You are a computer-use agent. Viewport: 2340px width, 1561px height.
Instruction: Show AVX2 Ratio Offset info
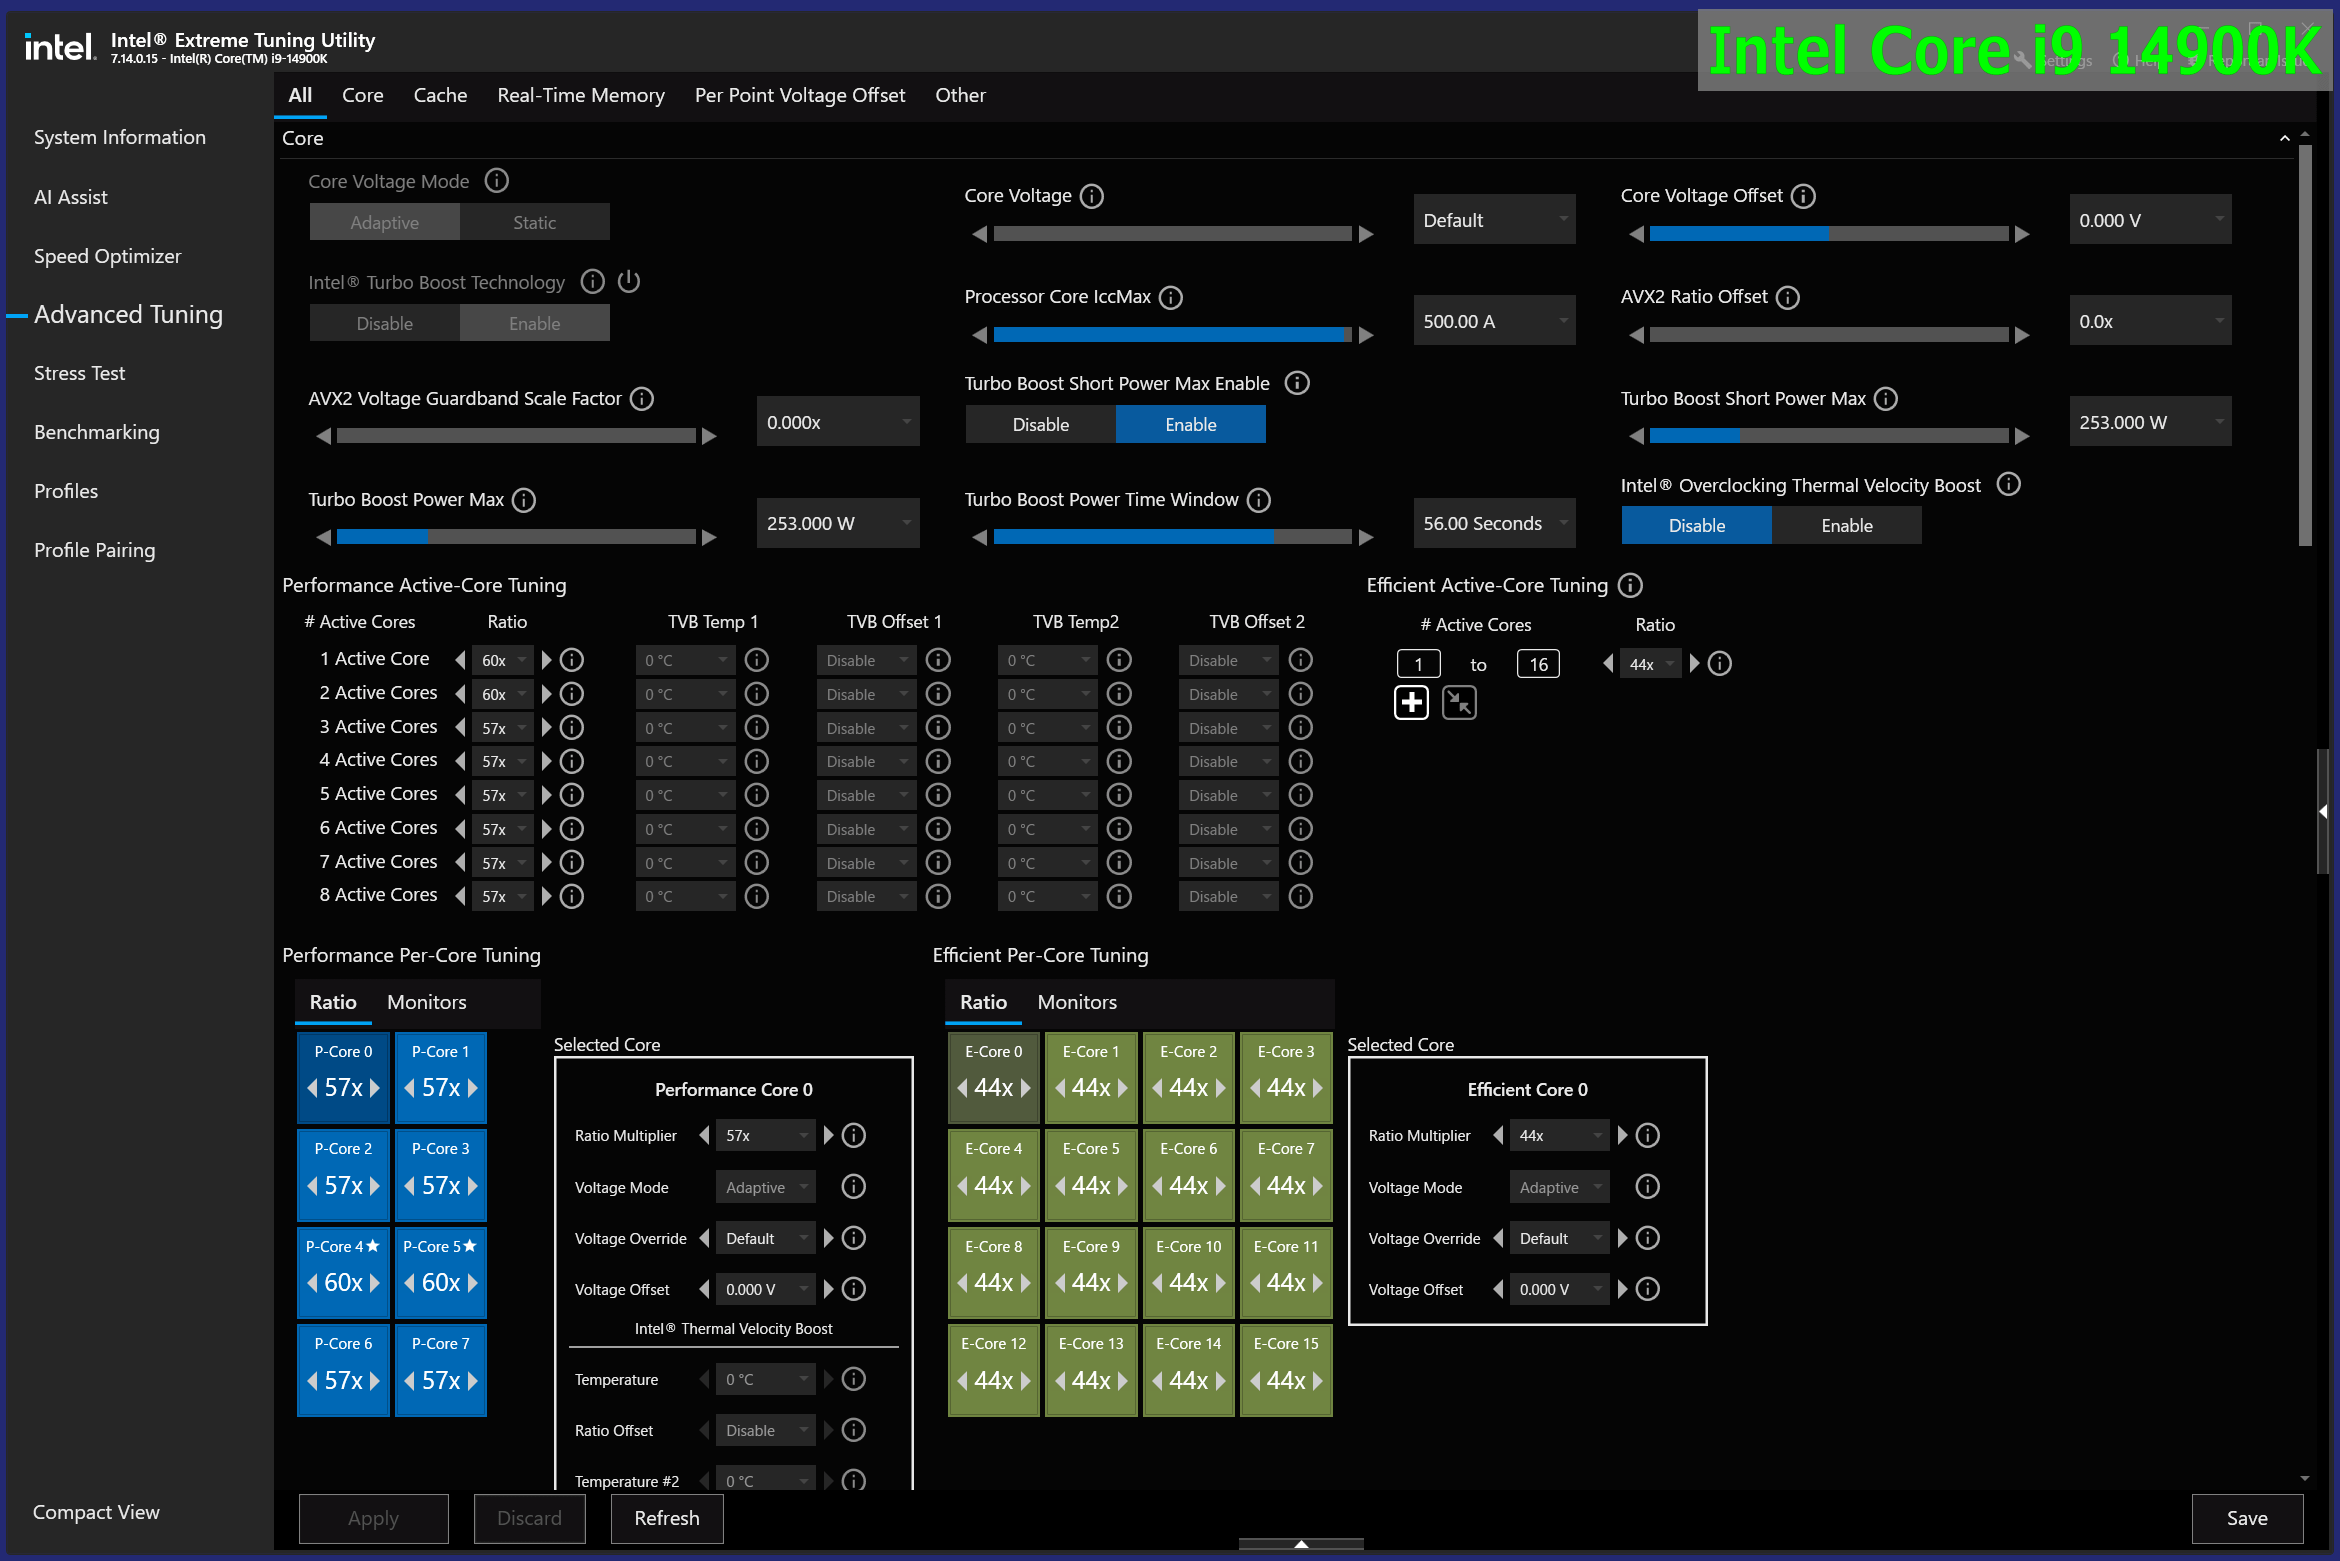pyautogui.click(x=1788, y=297)
